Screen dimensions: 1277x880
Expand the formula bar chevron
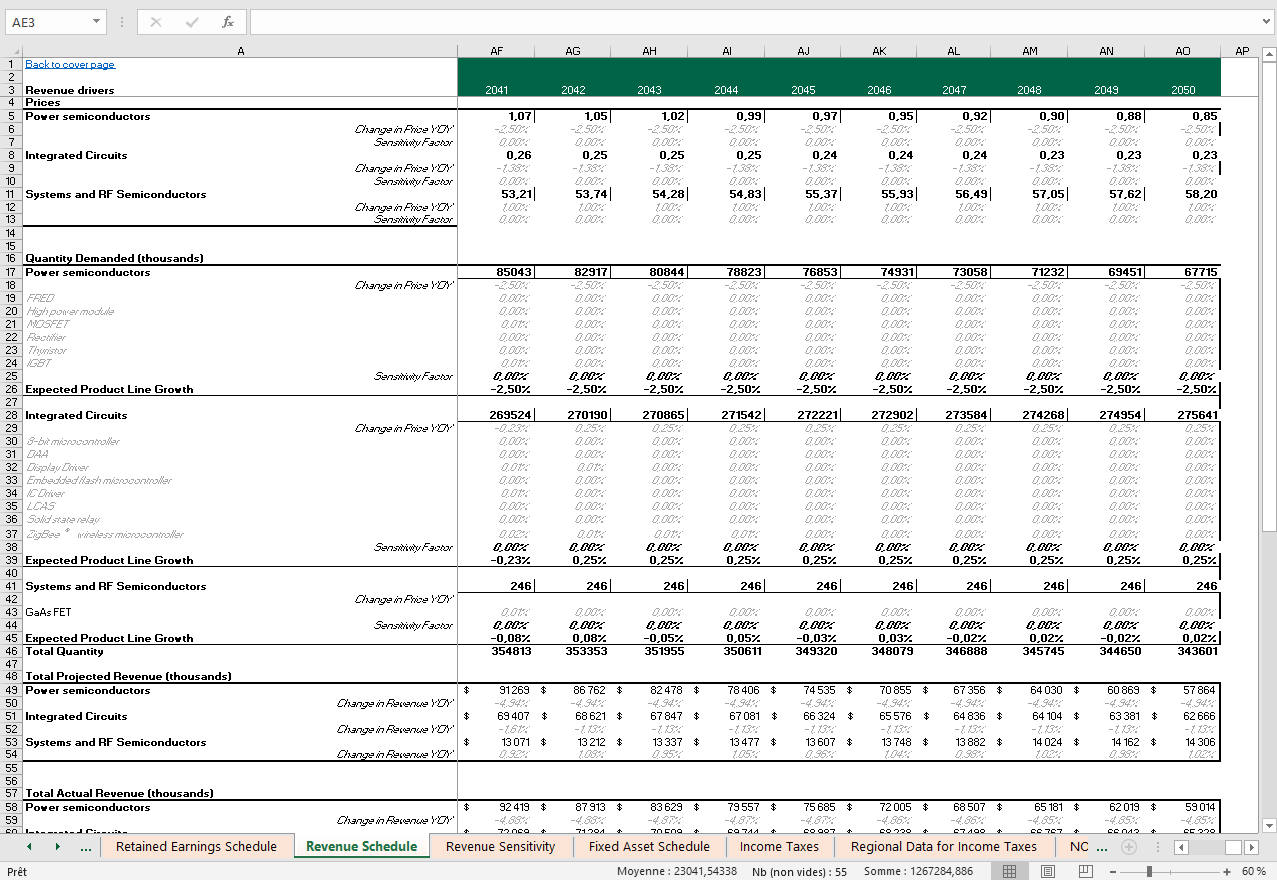pyautogui.click(x=1266, y=22)
